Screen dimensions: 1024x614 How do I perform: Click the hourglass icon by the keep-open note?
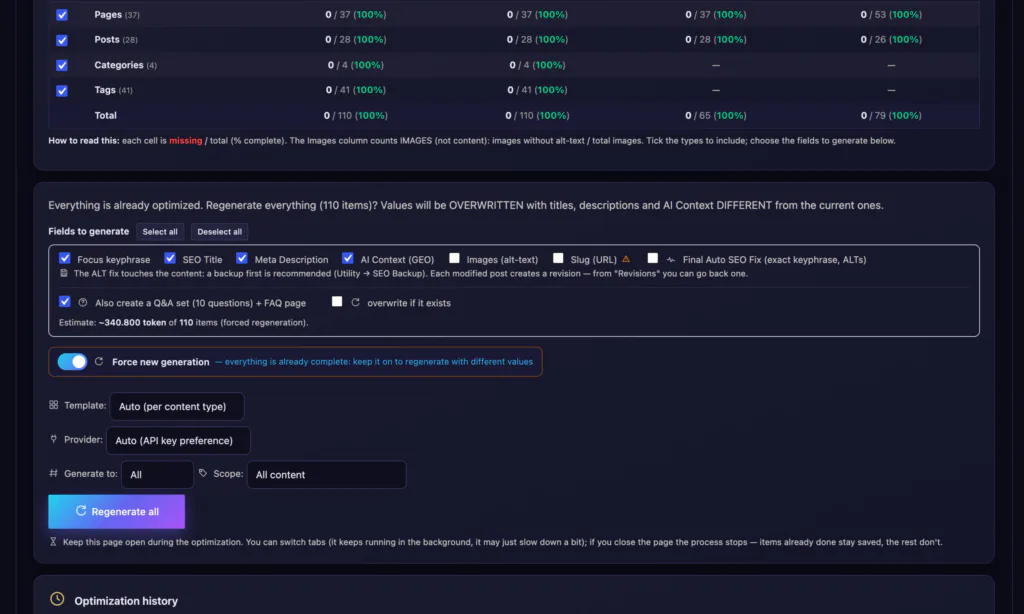[53, 541]
